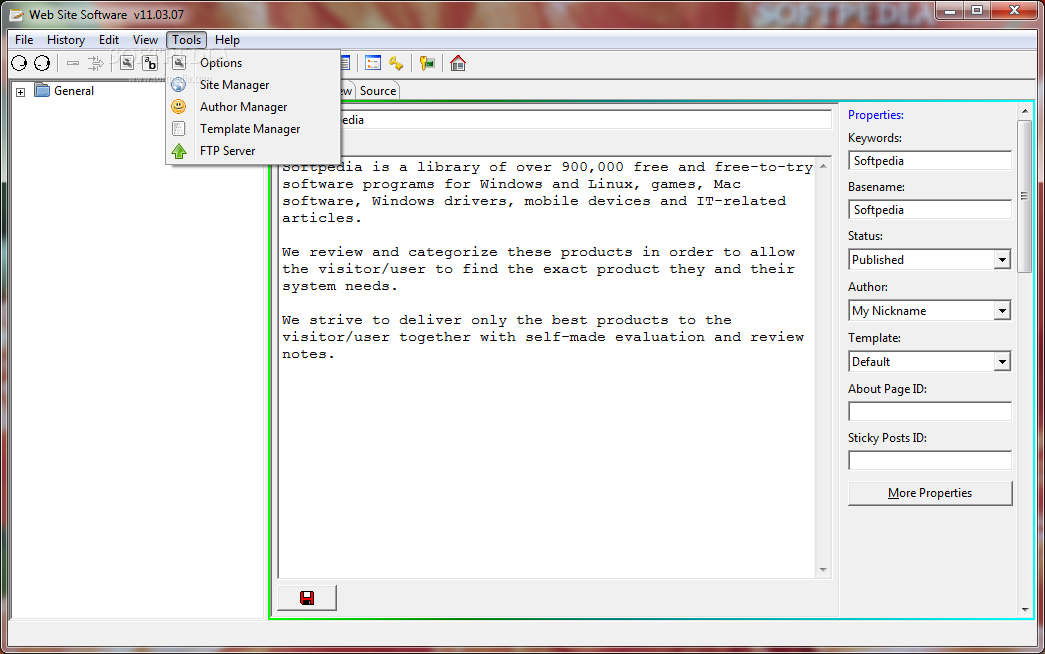Click the text editor scroll down arrow
The height and width of the screenshot is (654, 1045).
pyautogui.click(x=824, y=570)
